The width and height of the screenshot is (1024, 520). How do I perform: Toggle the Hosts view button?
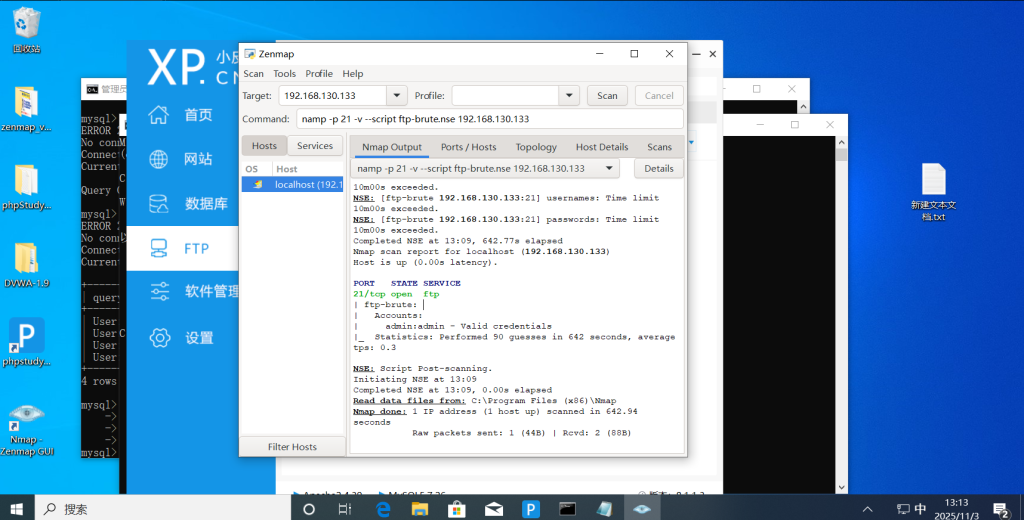[264, 146]
